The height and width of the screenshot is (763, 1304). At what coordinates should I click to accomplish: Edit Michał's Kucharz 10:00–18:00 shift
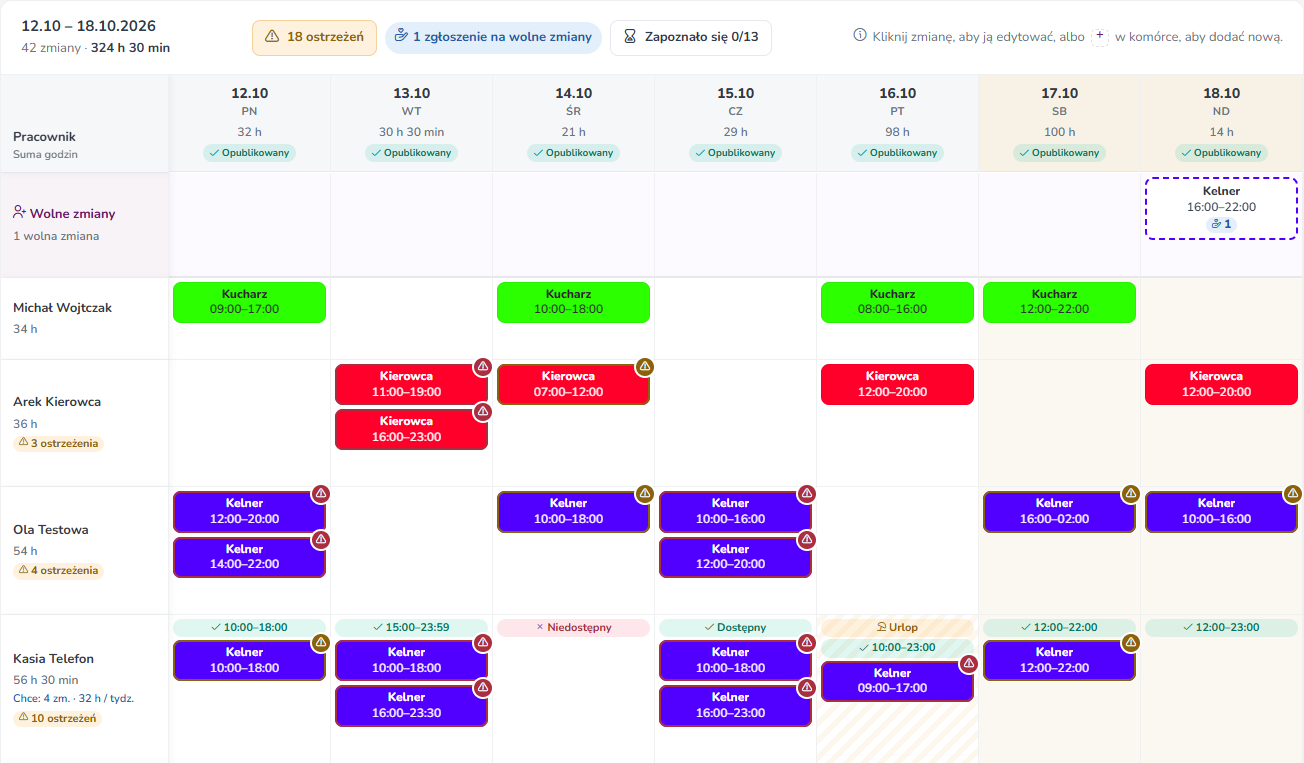[x=574, y=302]
